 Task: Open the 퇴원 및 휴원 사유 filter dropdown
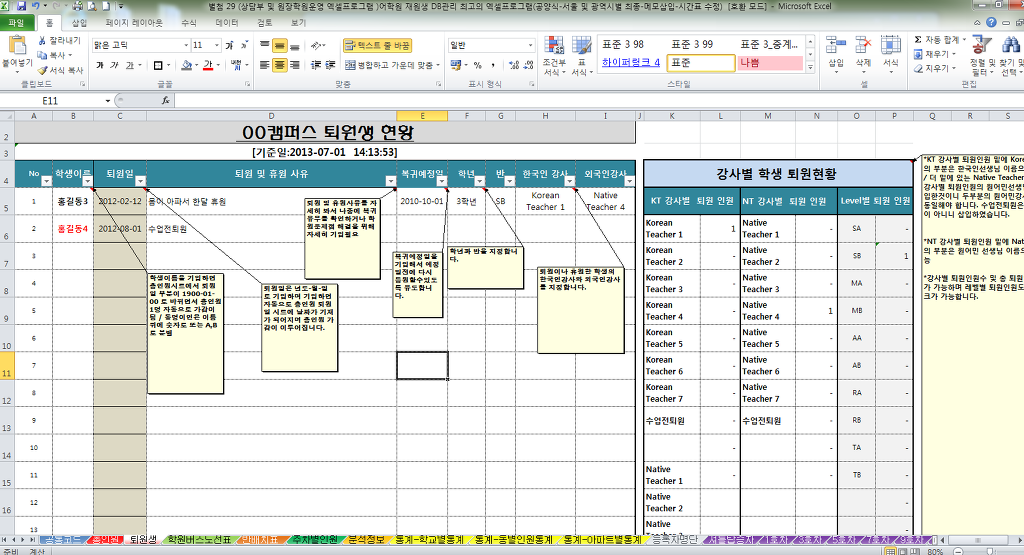pyautogui.click(x=390, y=181)
